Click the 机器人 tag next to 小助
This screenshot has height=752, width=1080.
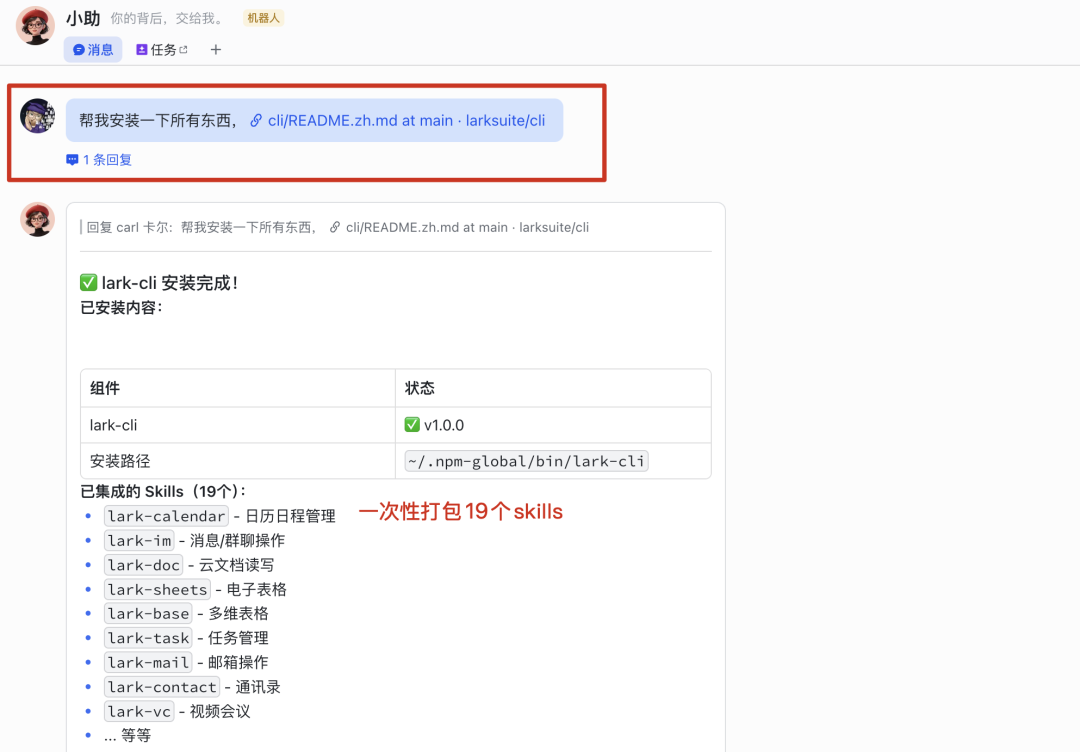[262, 17]
